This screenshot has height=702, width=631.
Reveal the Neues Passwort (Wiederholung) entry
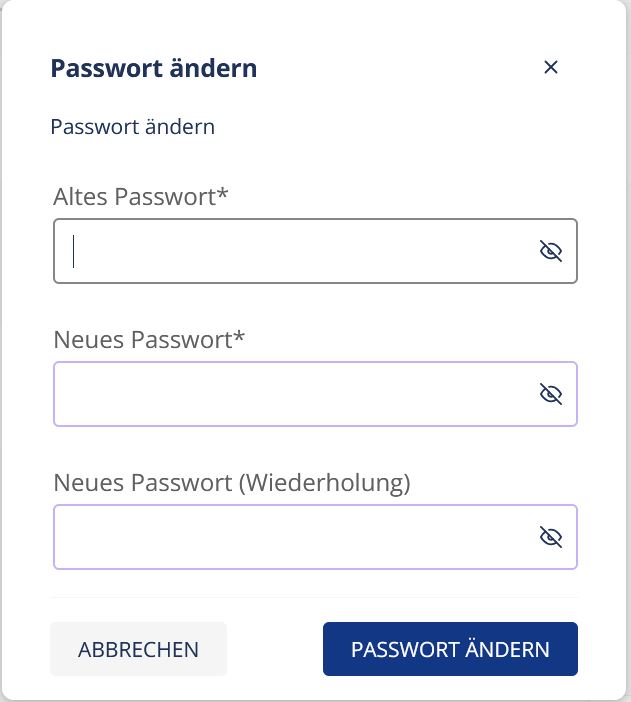pyautogui.click(x=551, y=538)
